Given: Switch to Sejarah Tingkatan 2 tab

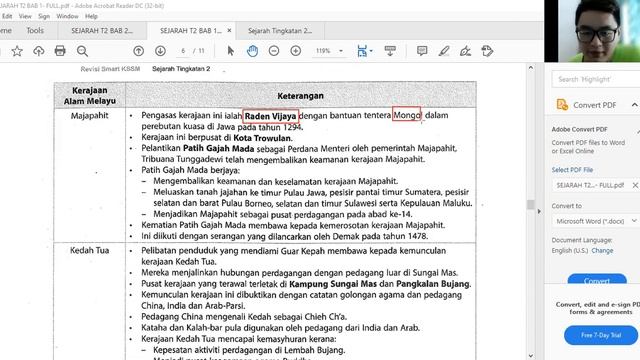Looking at the screenshot, I should [x=280, y=31].
